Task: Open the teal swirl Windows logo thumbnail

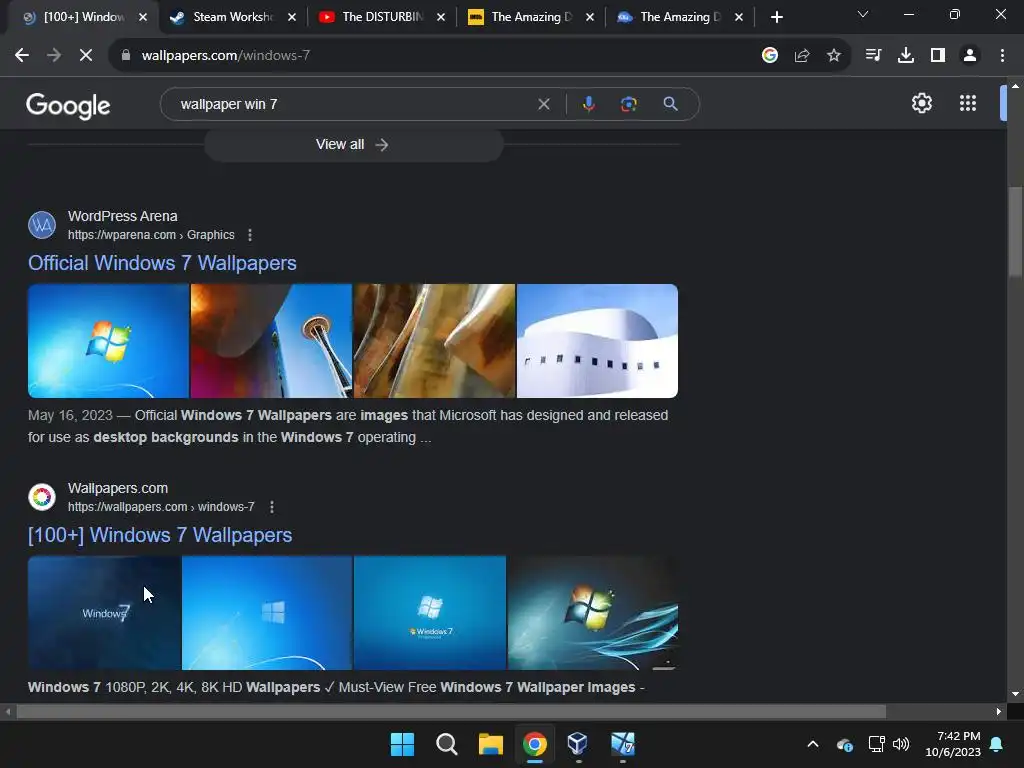Action: click(x=593, y=613)
